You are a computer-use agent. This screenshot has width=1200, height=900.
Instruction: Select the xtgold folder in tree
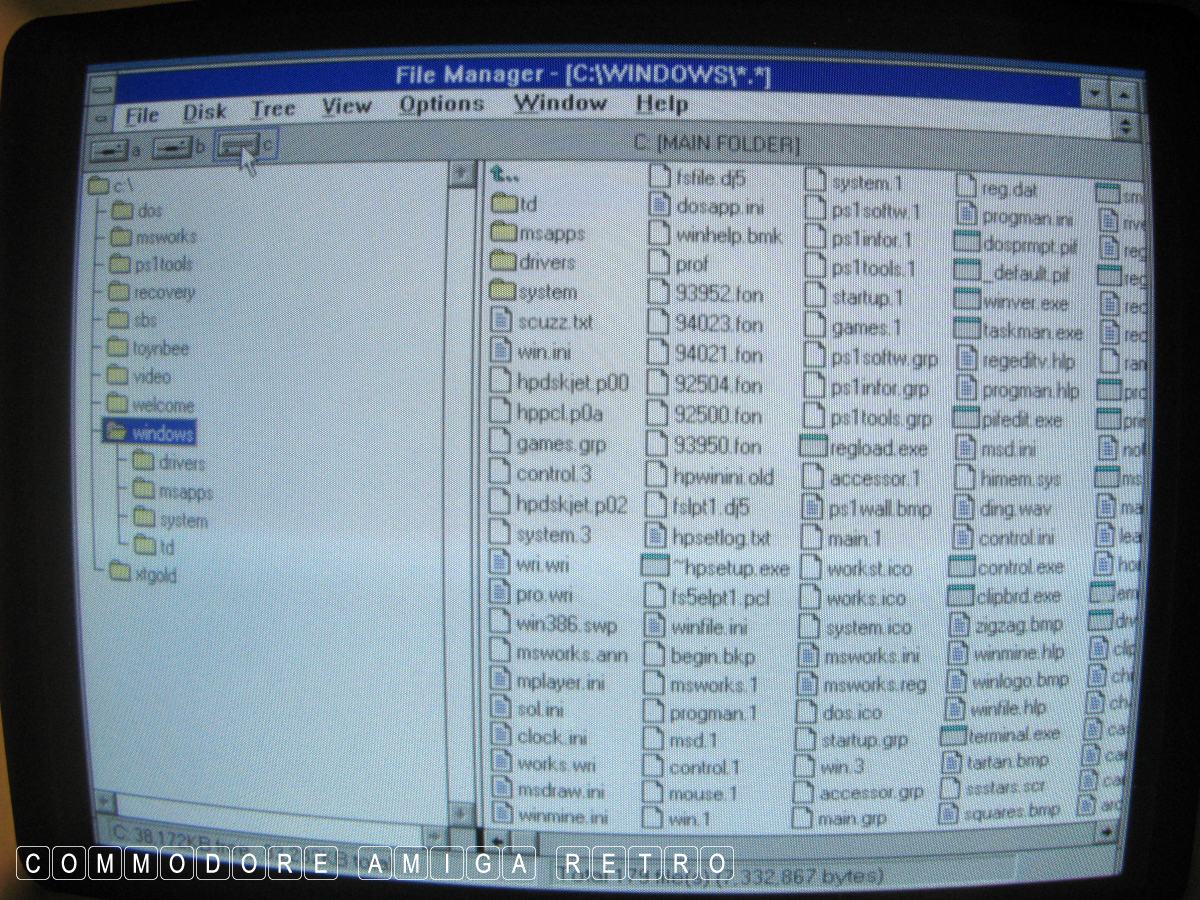tap(121, 573)
